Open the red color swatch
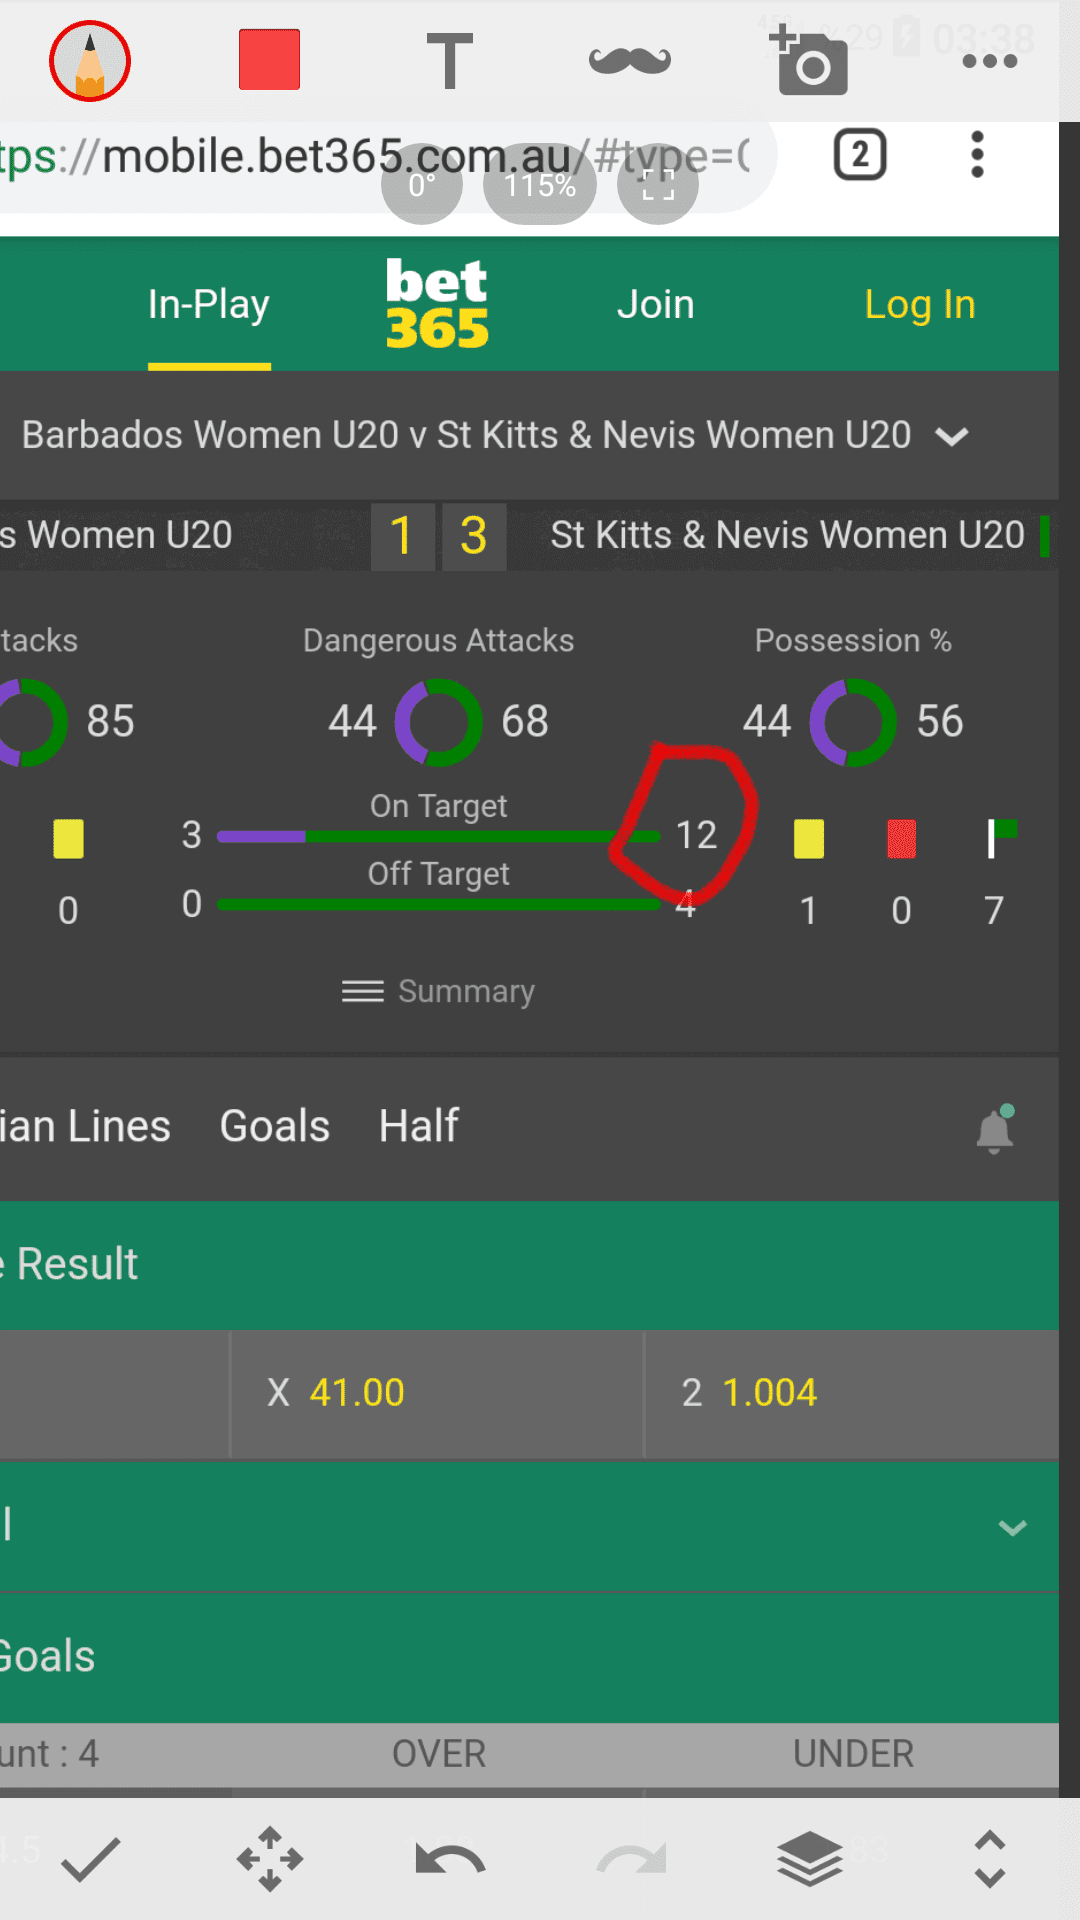The height and width of the screenshot is (1920, 1080). [270, 60]
